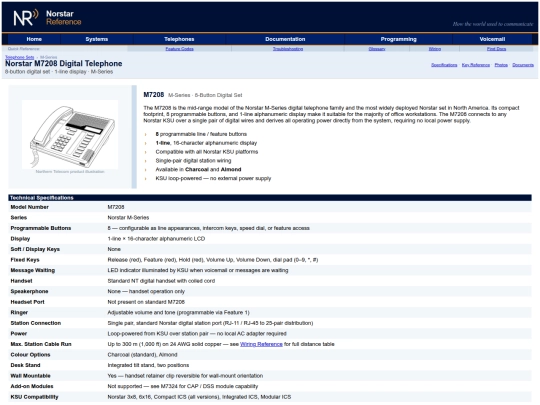Click the 'KSU loop-powered' bullet text
Viewport: 540px width, 405px height.
pyautogui.click(x=213, y=178)
